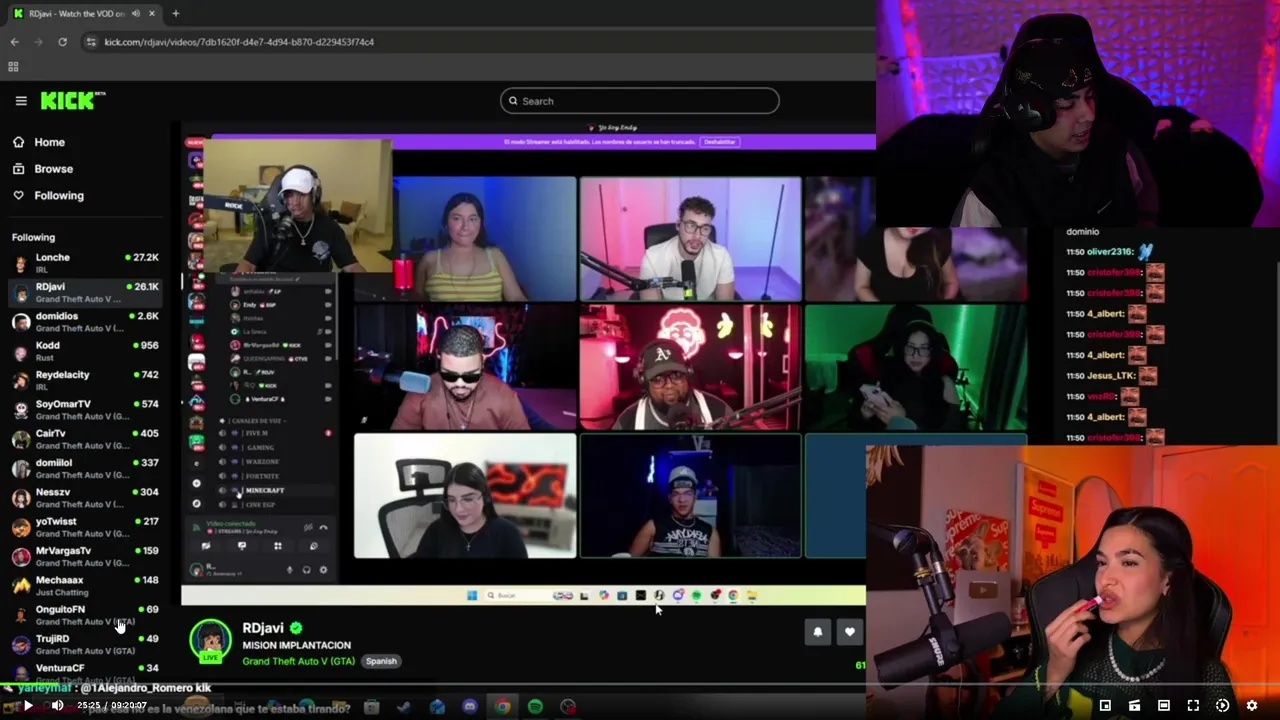Toggle Discord noise suppression icon
Viewport: 1280px width, 720px height.
tap(308, 527)
